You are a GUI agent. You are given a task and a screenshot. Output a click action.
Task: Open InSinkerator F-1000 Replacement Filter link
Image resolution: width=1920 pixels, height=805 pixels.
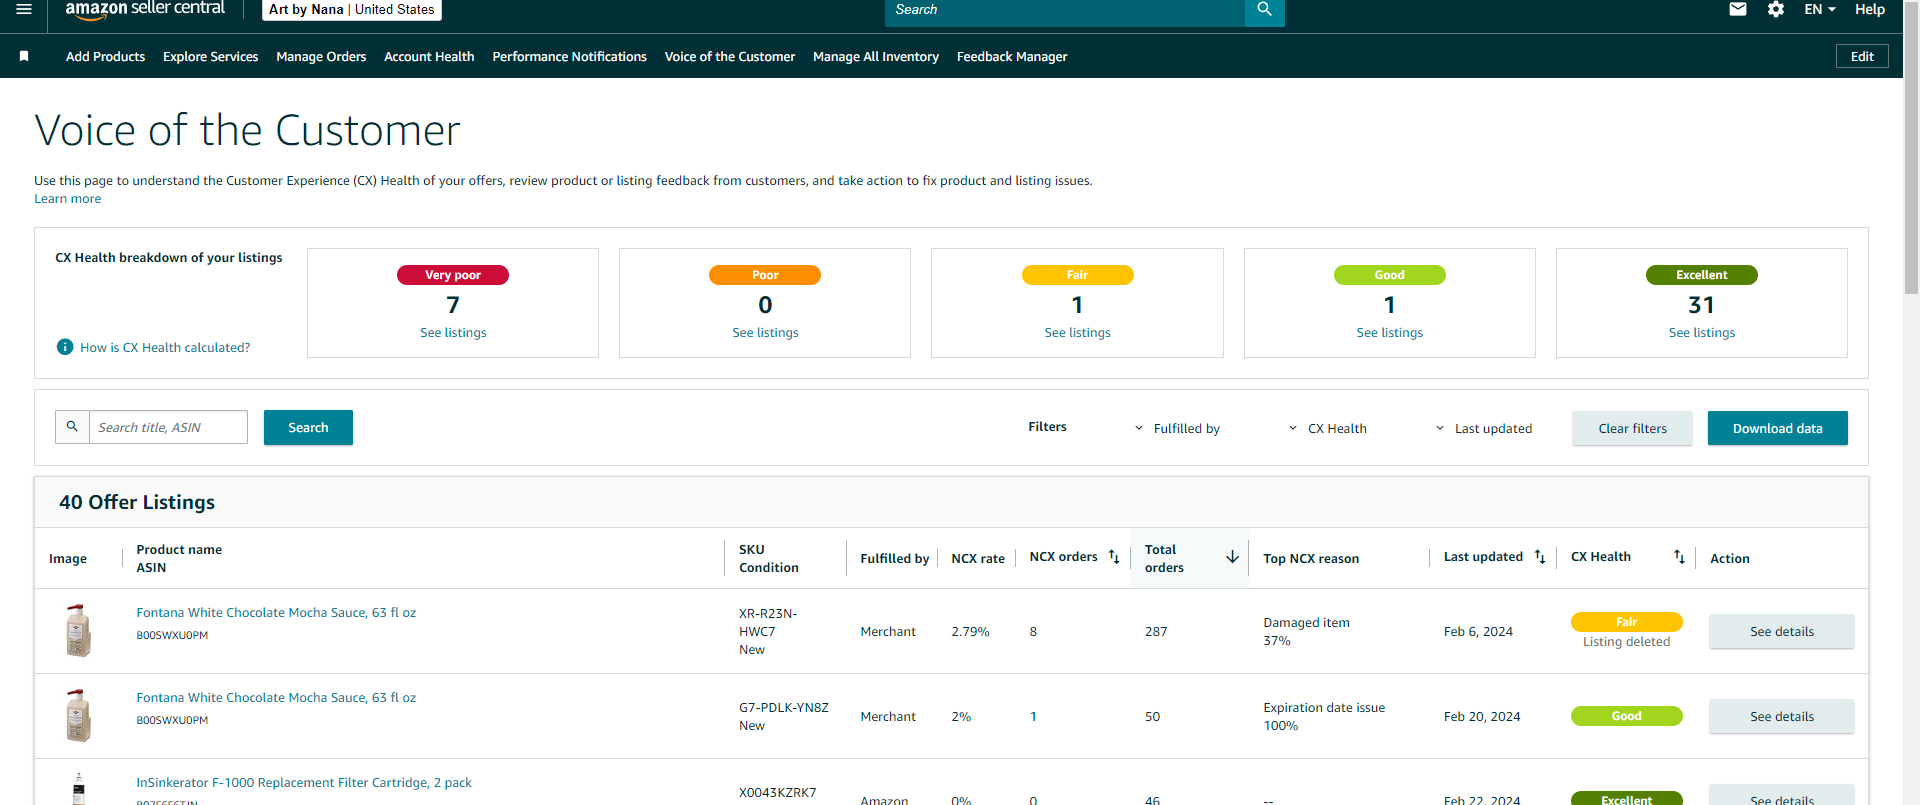pyautogui.click(x=304, y=783)
